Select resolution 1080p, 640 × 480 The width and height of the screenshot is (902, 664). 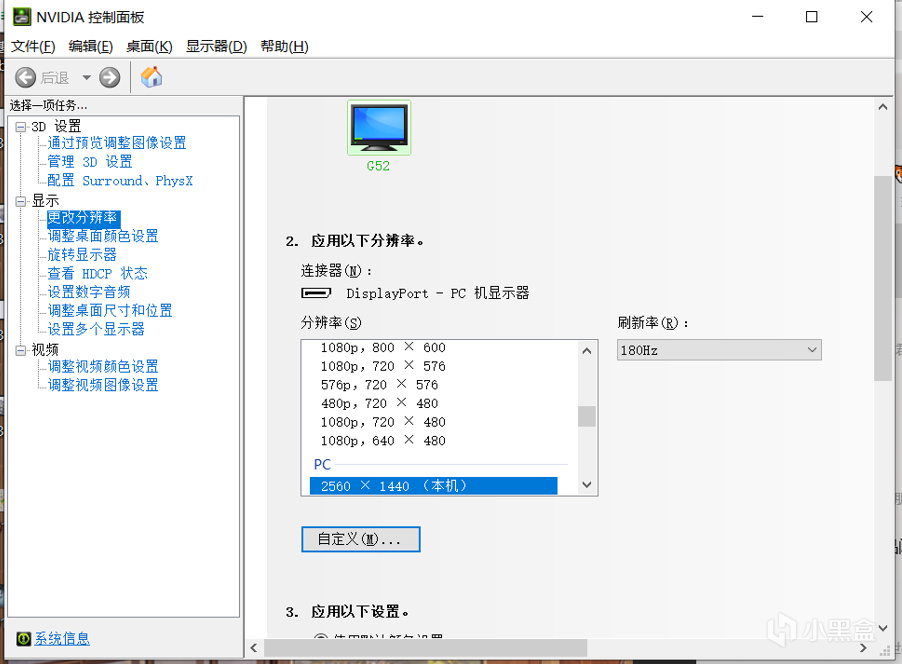tap(383, 440)
